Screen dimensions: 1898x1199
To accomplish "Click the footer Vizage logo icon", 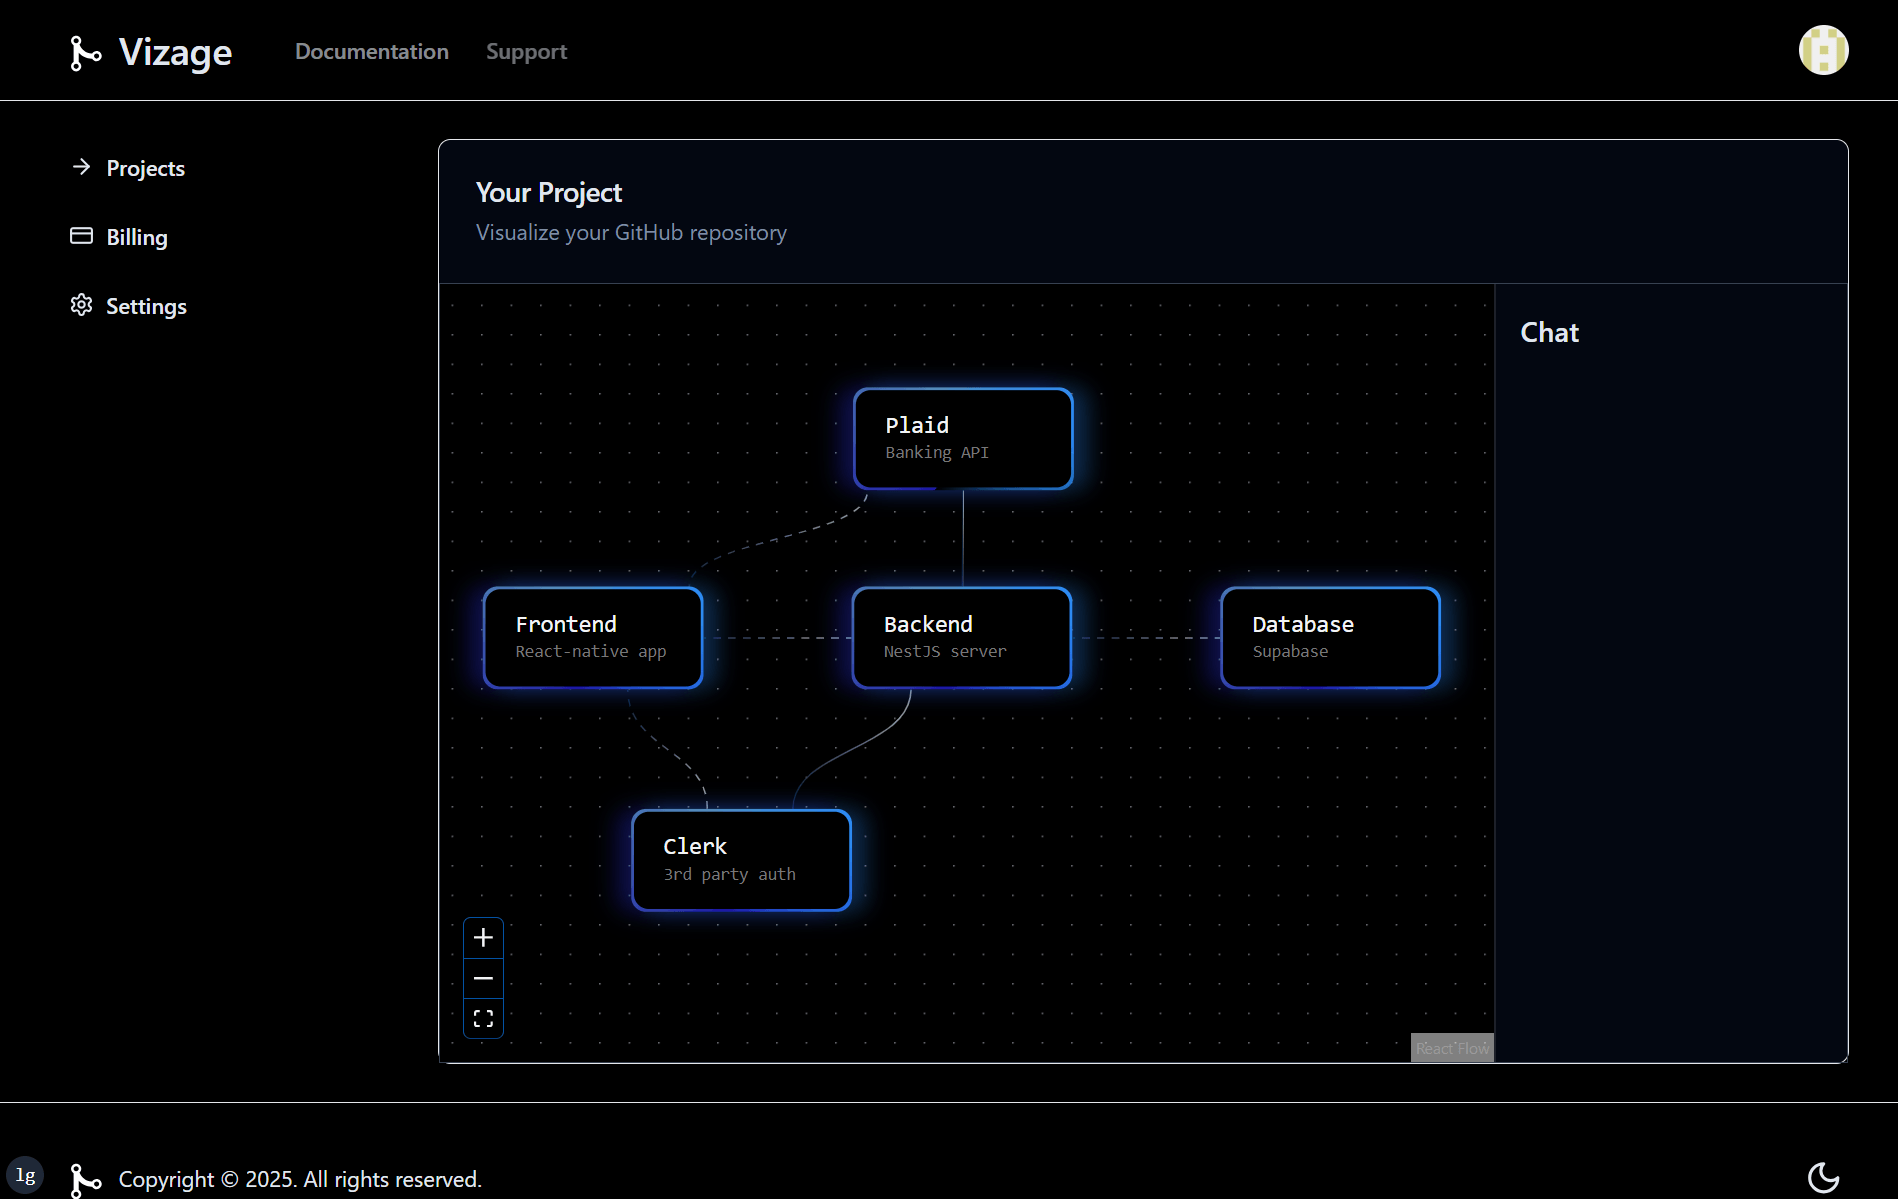I will pos(85,1180).
